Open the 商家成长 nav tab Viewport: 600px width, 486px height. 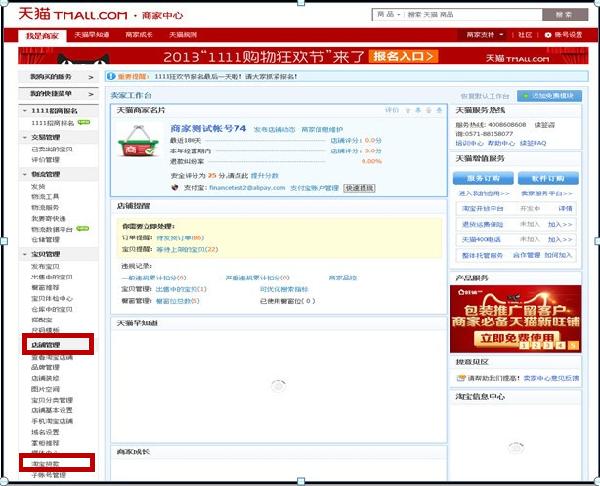(x=139, y=35)
